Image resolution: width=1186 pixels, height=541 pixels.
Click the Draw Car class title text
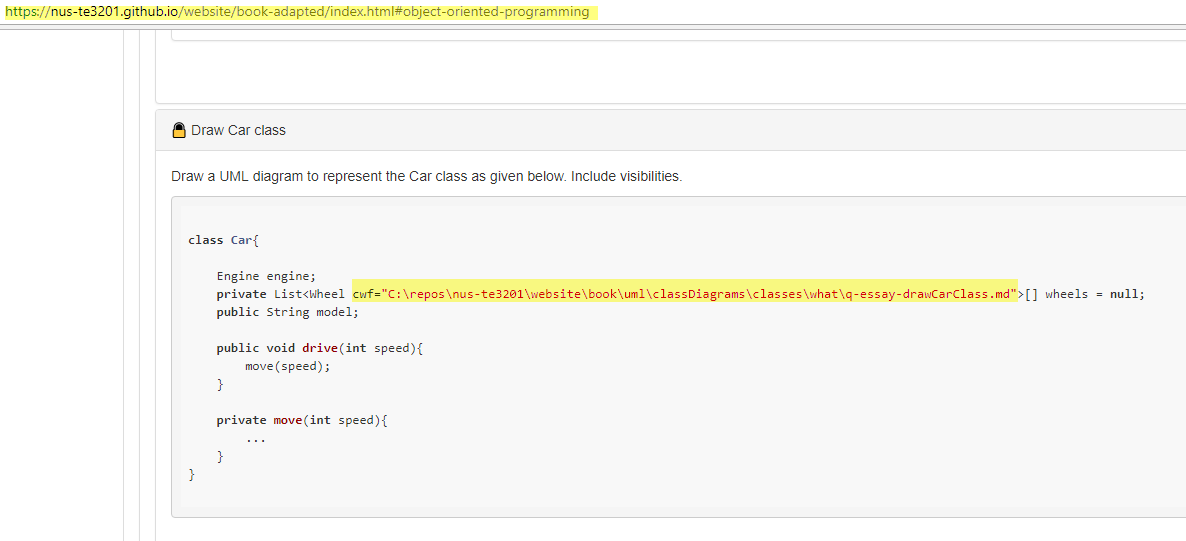coord(238,130)
